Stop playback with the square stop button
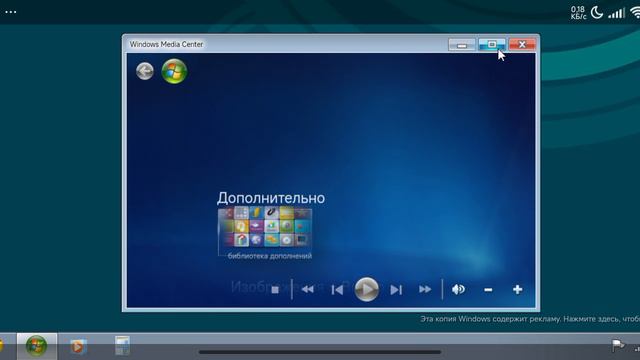Image resolution: width=640 pixels, height=360 pixels. [x=275, y=289]
